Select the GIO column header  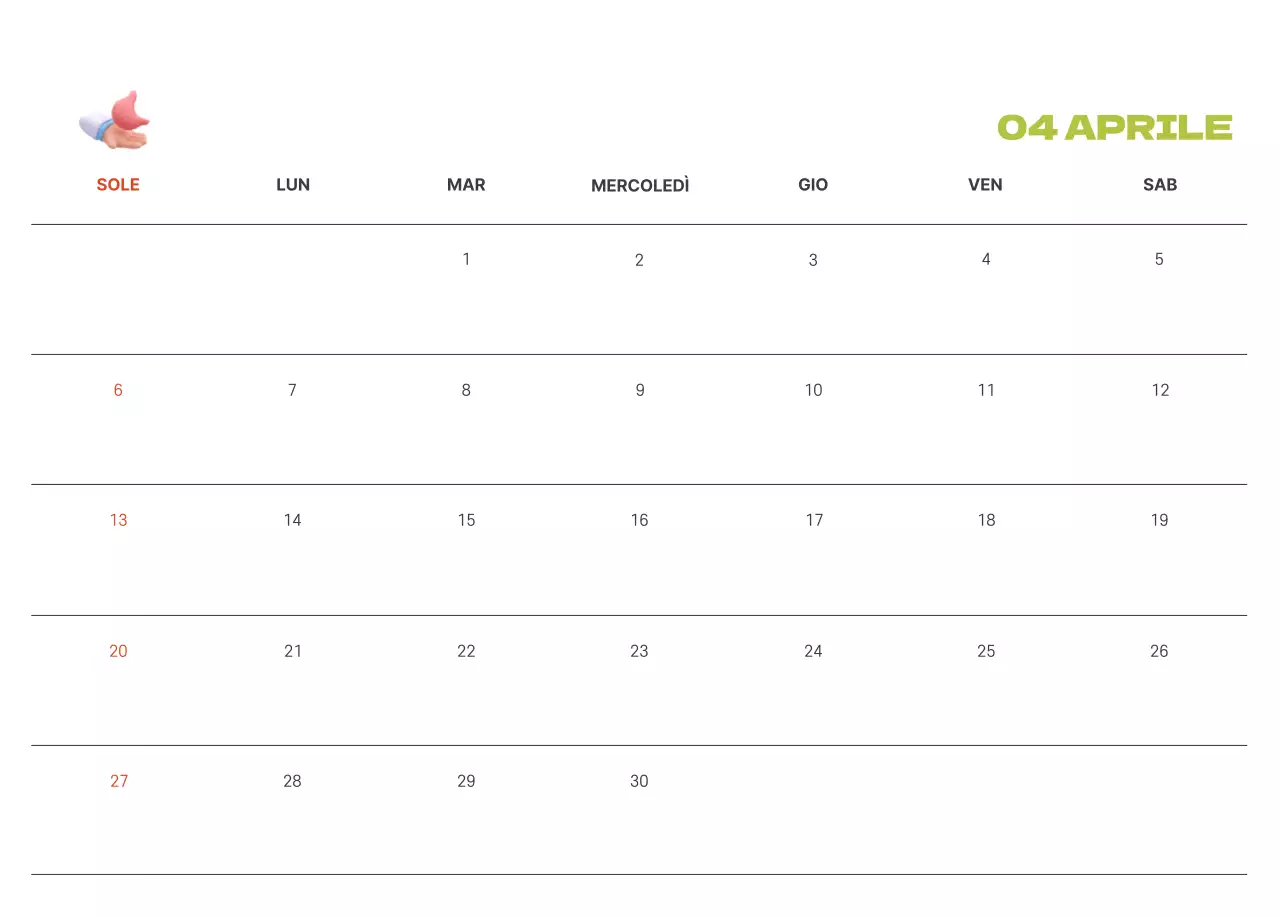tap(813, 185)
